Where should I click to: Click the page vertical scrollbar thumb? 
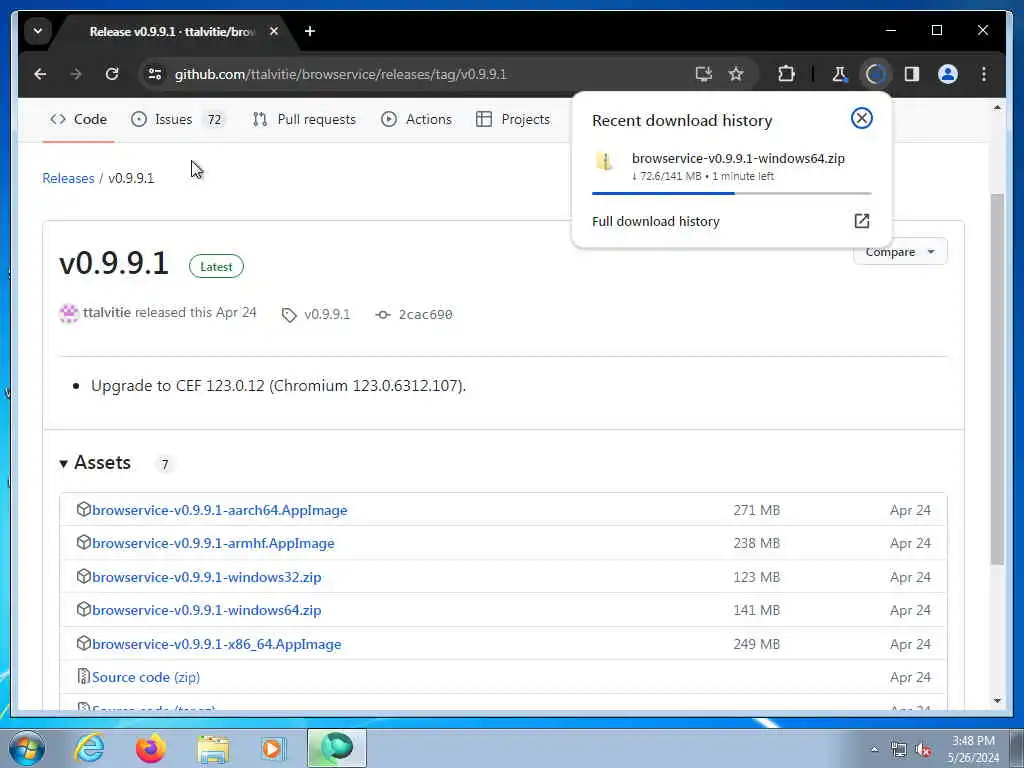tap(997, 379)
